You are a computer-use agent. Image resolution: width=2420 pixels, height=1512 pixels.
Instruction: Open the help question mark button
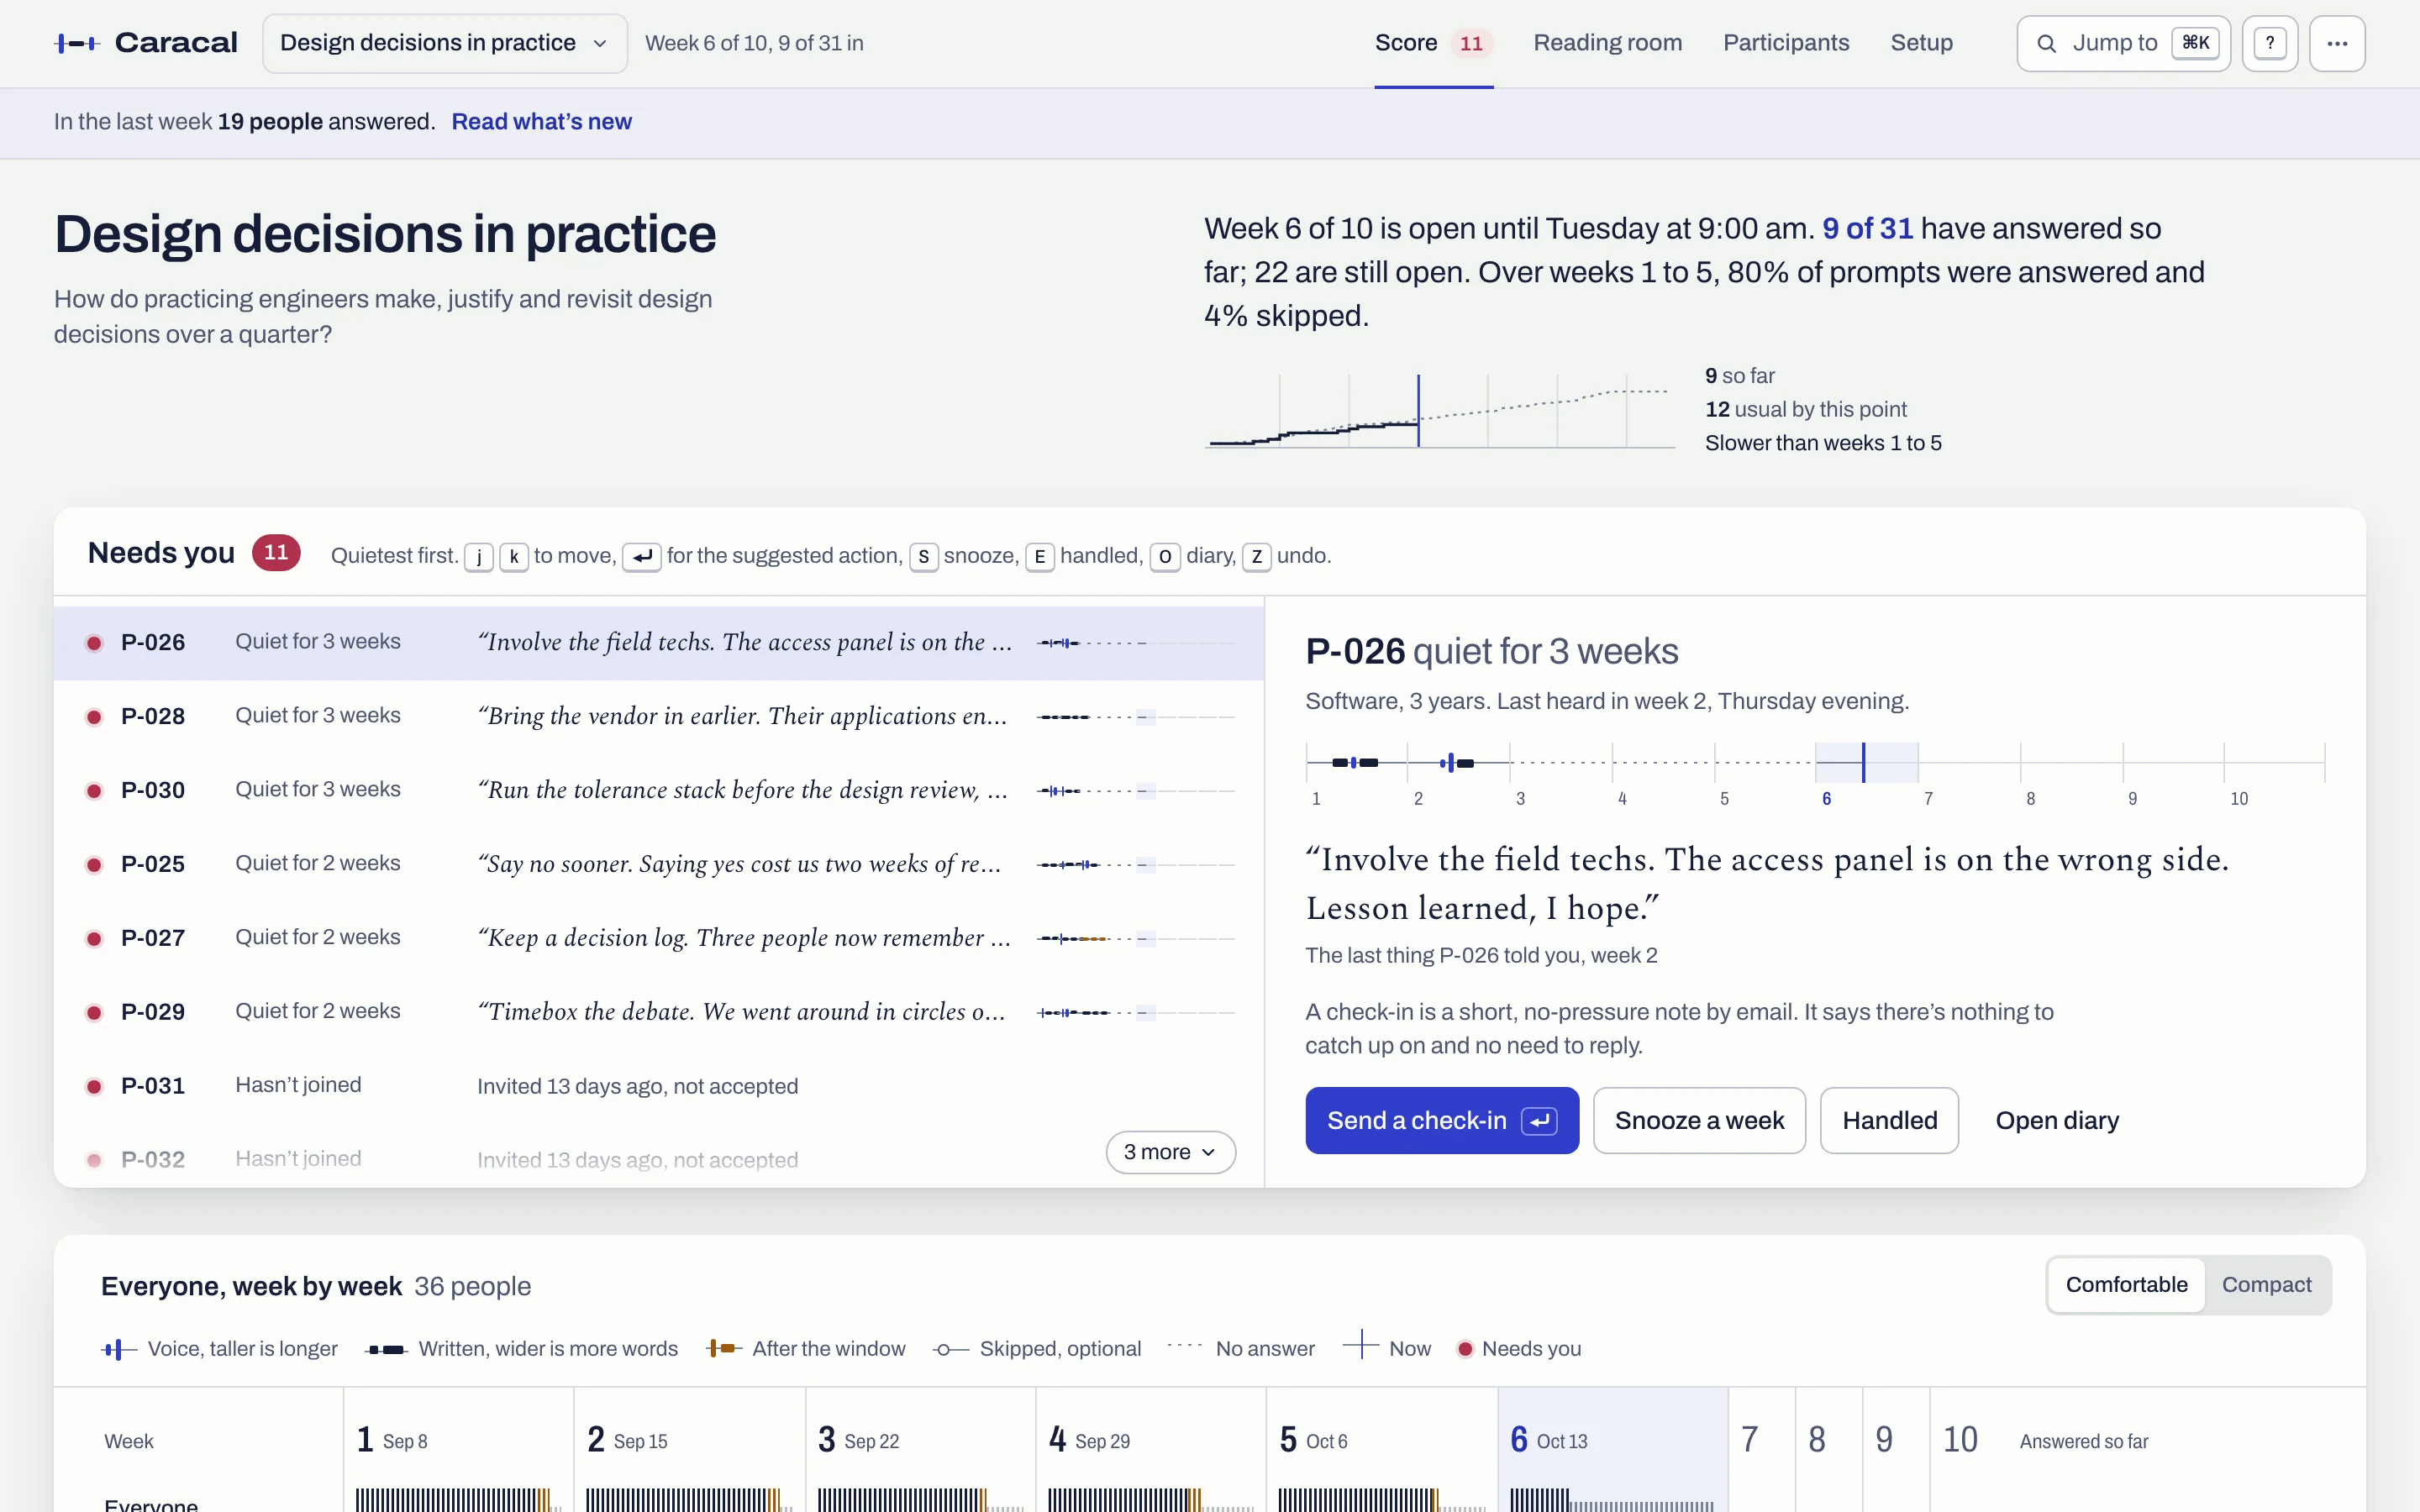(x=2270, y=43)
